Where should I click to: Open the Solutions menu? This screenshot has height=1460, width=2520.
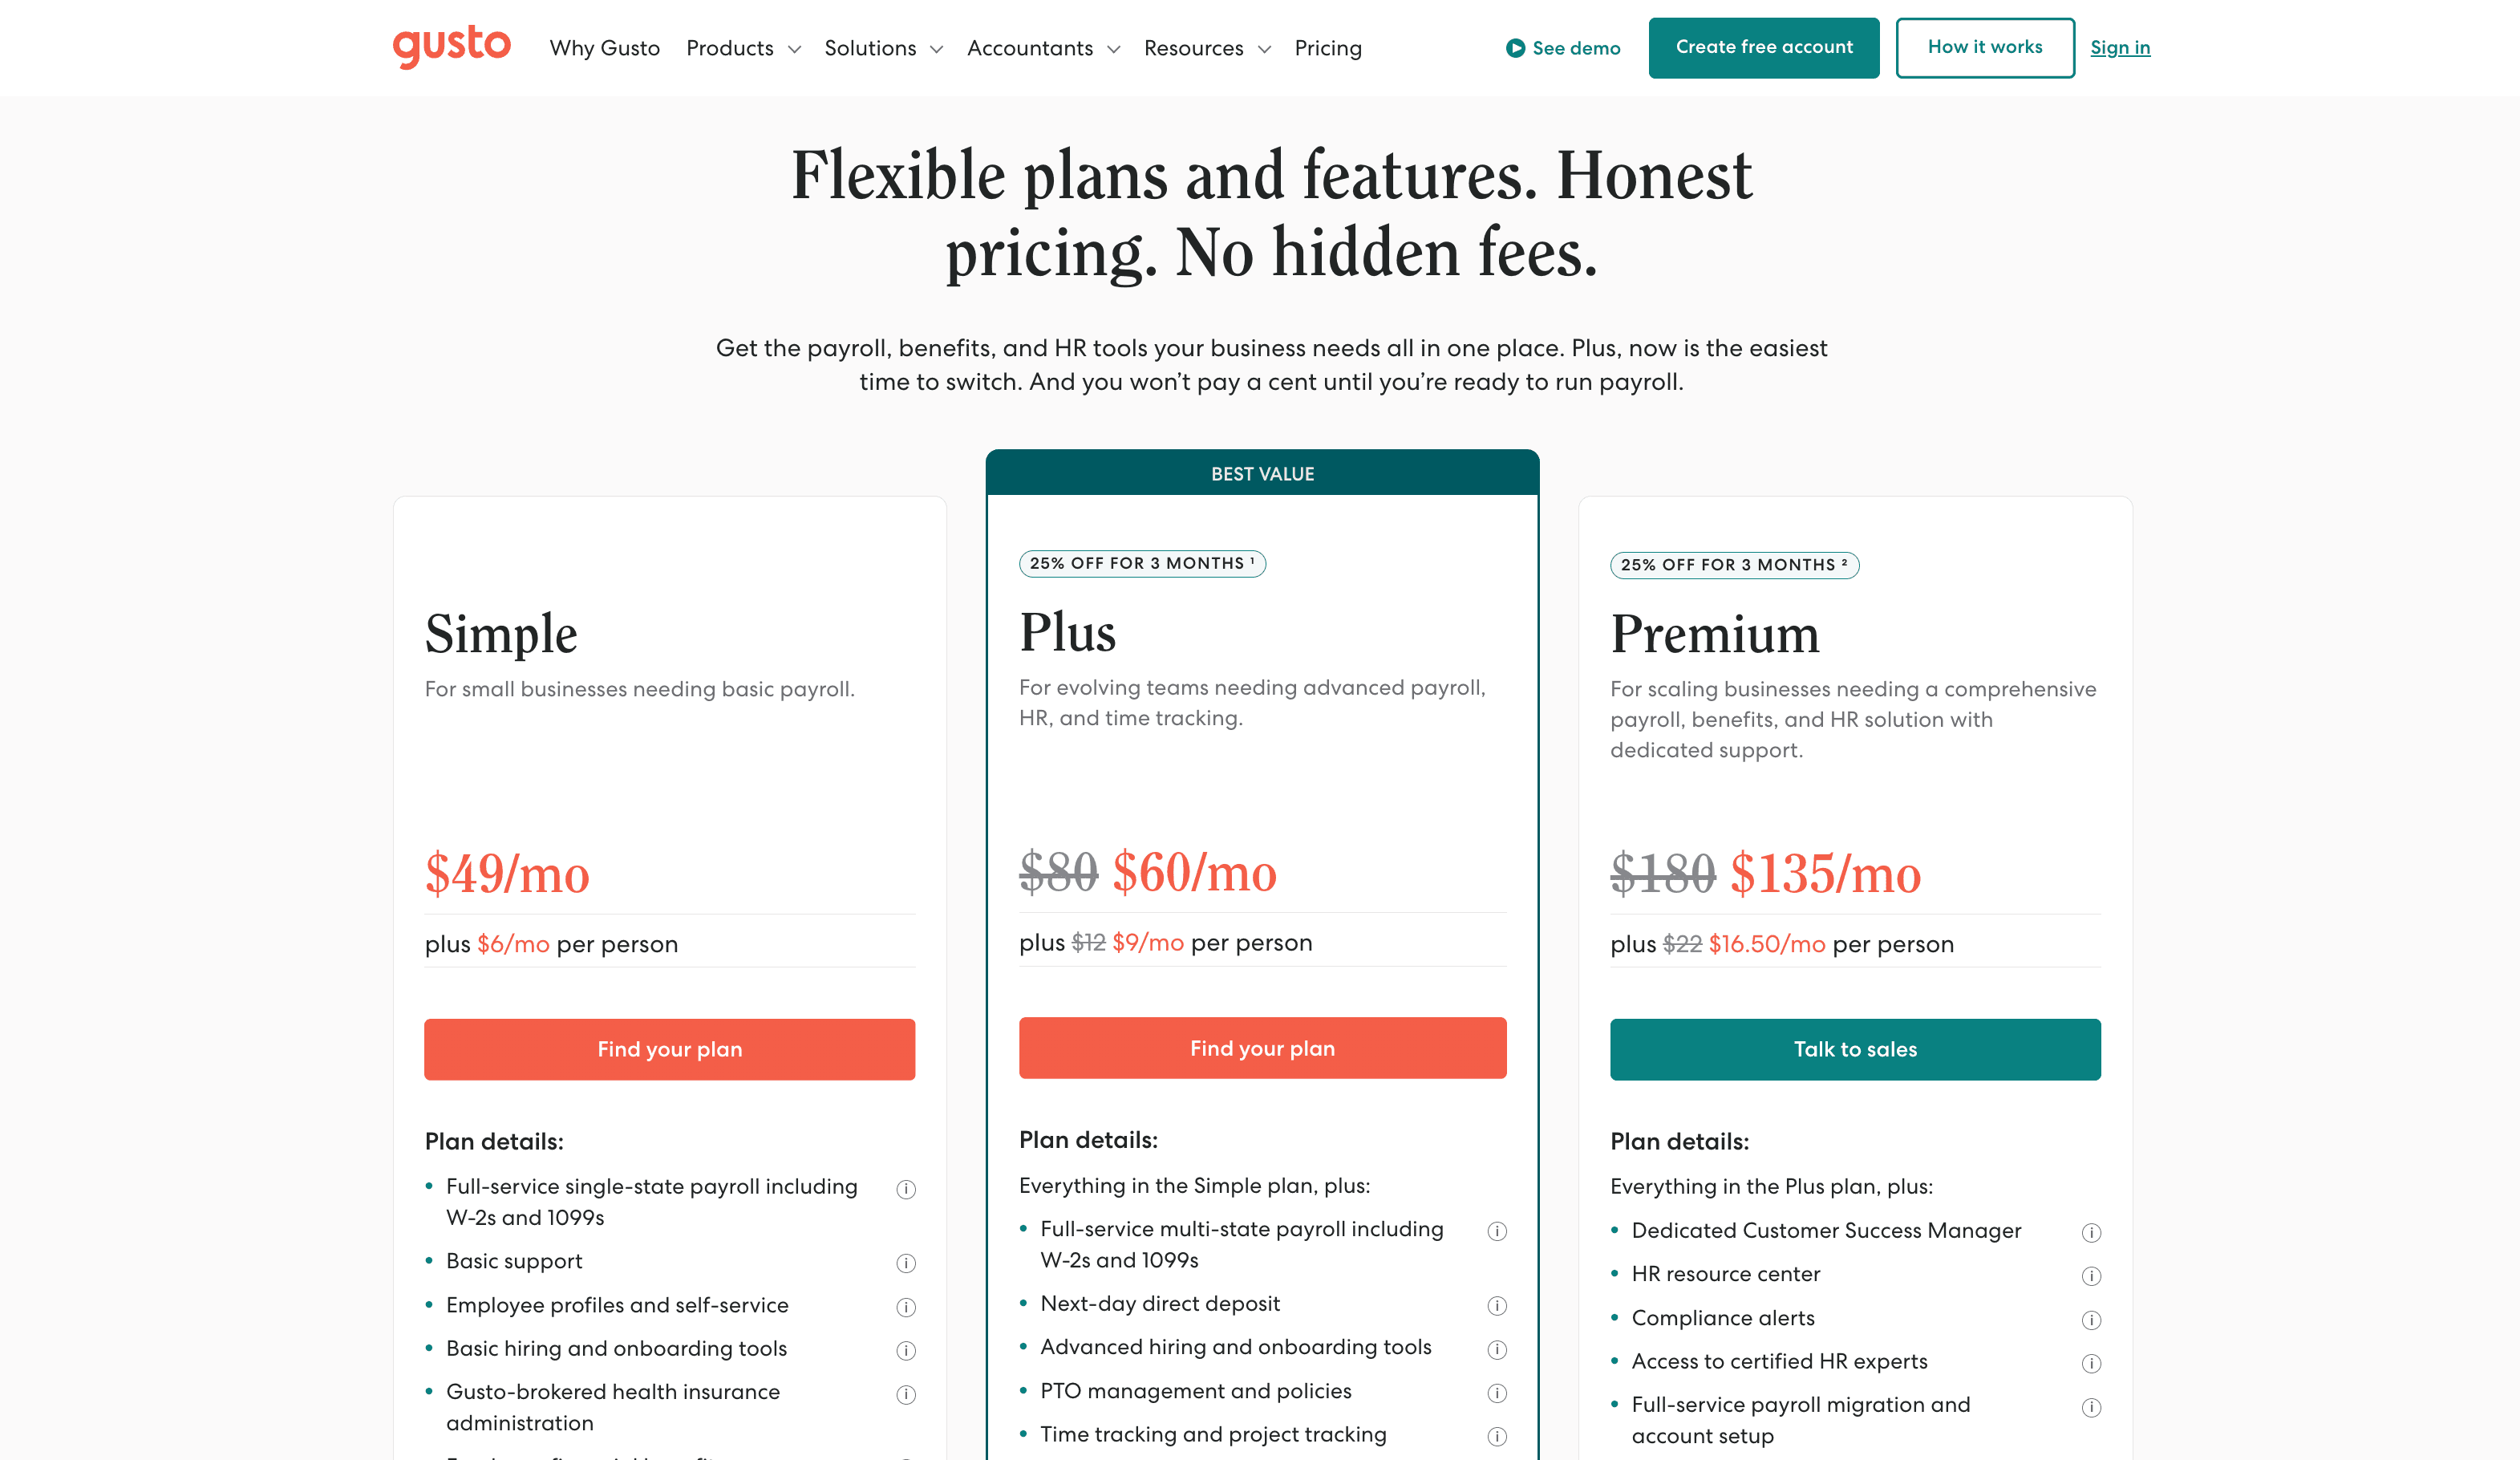(882, 48)
